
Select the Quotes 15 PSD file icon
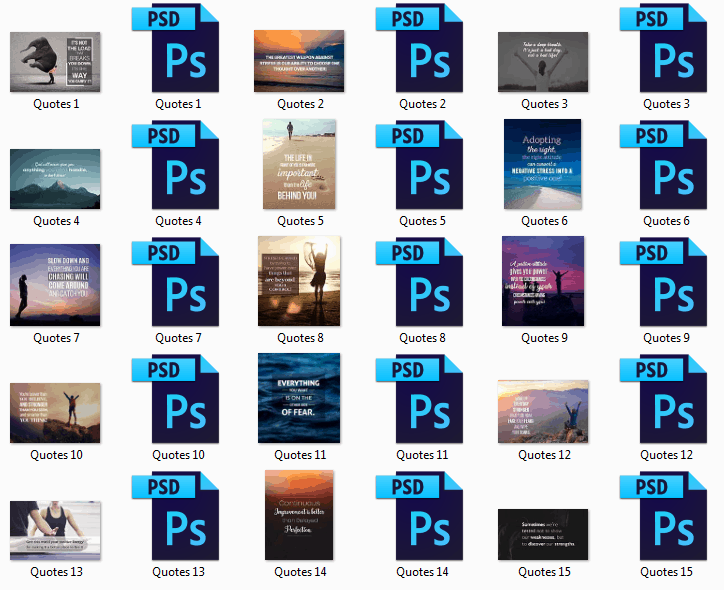(664, 516)
